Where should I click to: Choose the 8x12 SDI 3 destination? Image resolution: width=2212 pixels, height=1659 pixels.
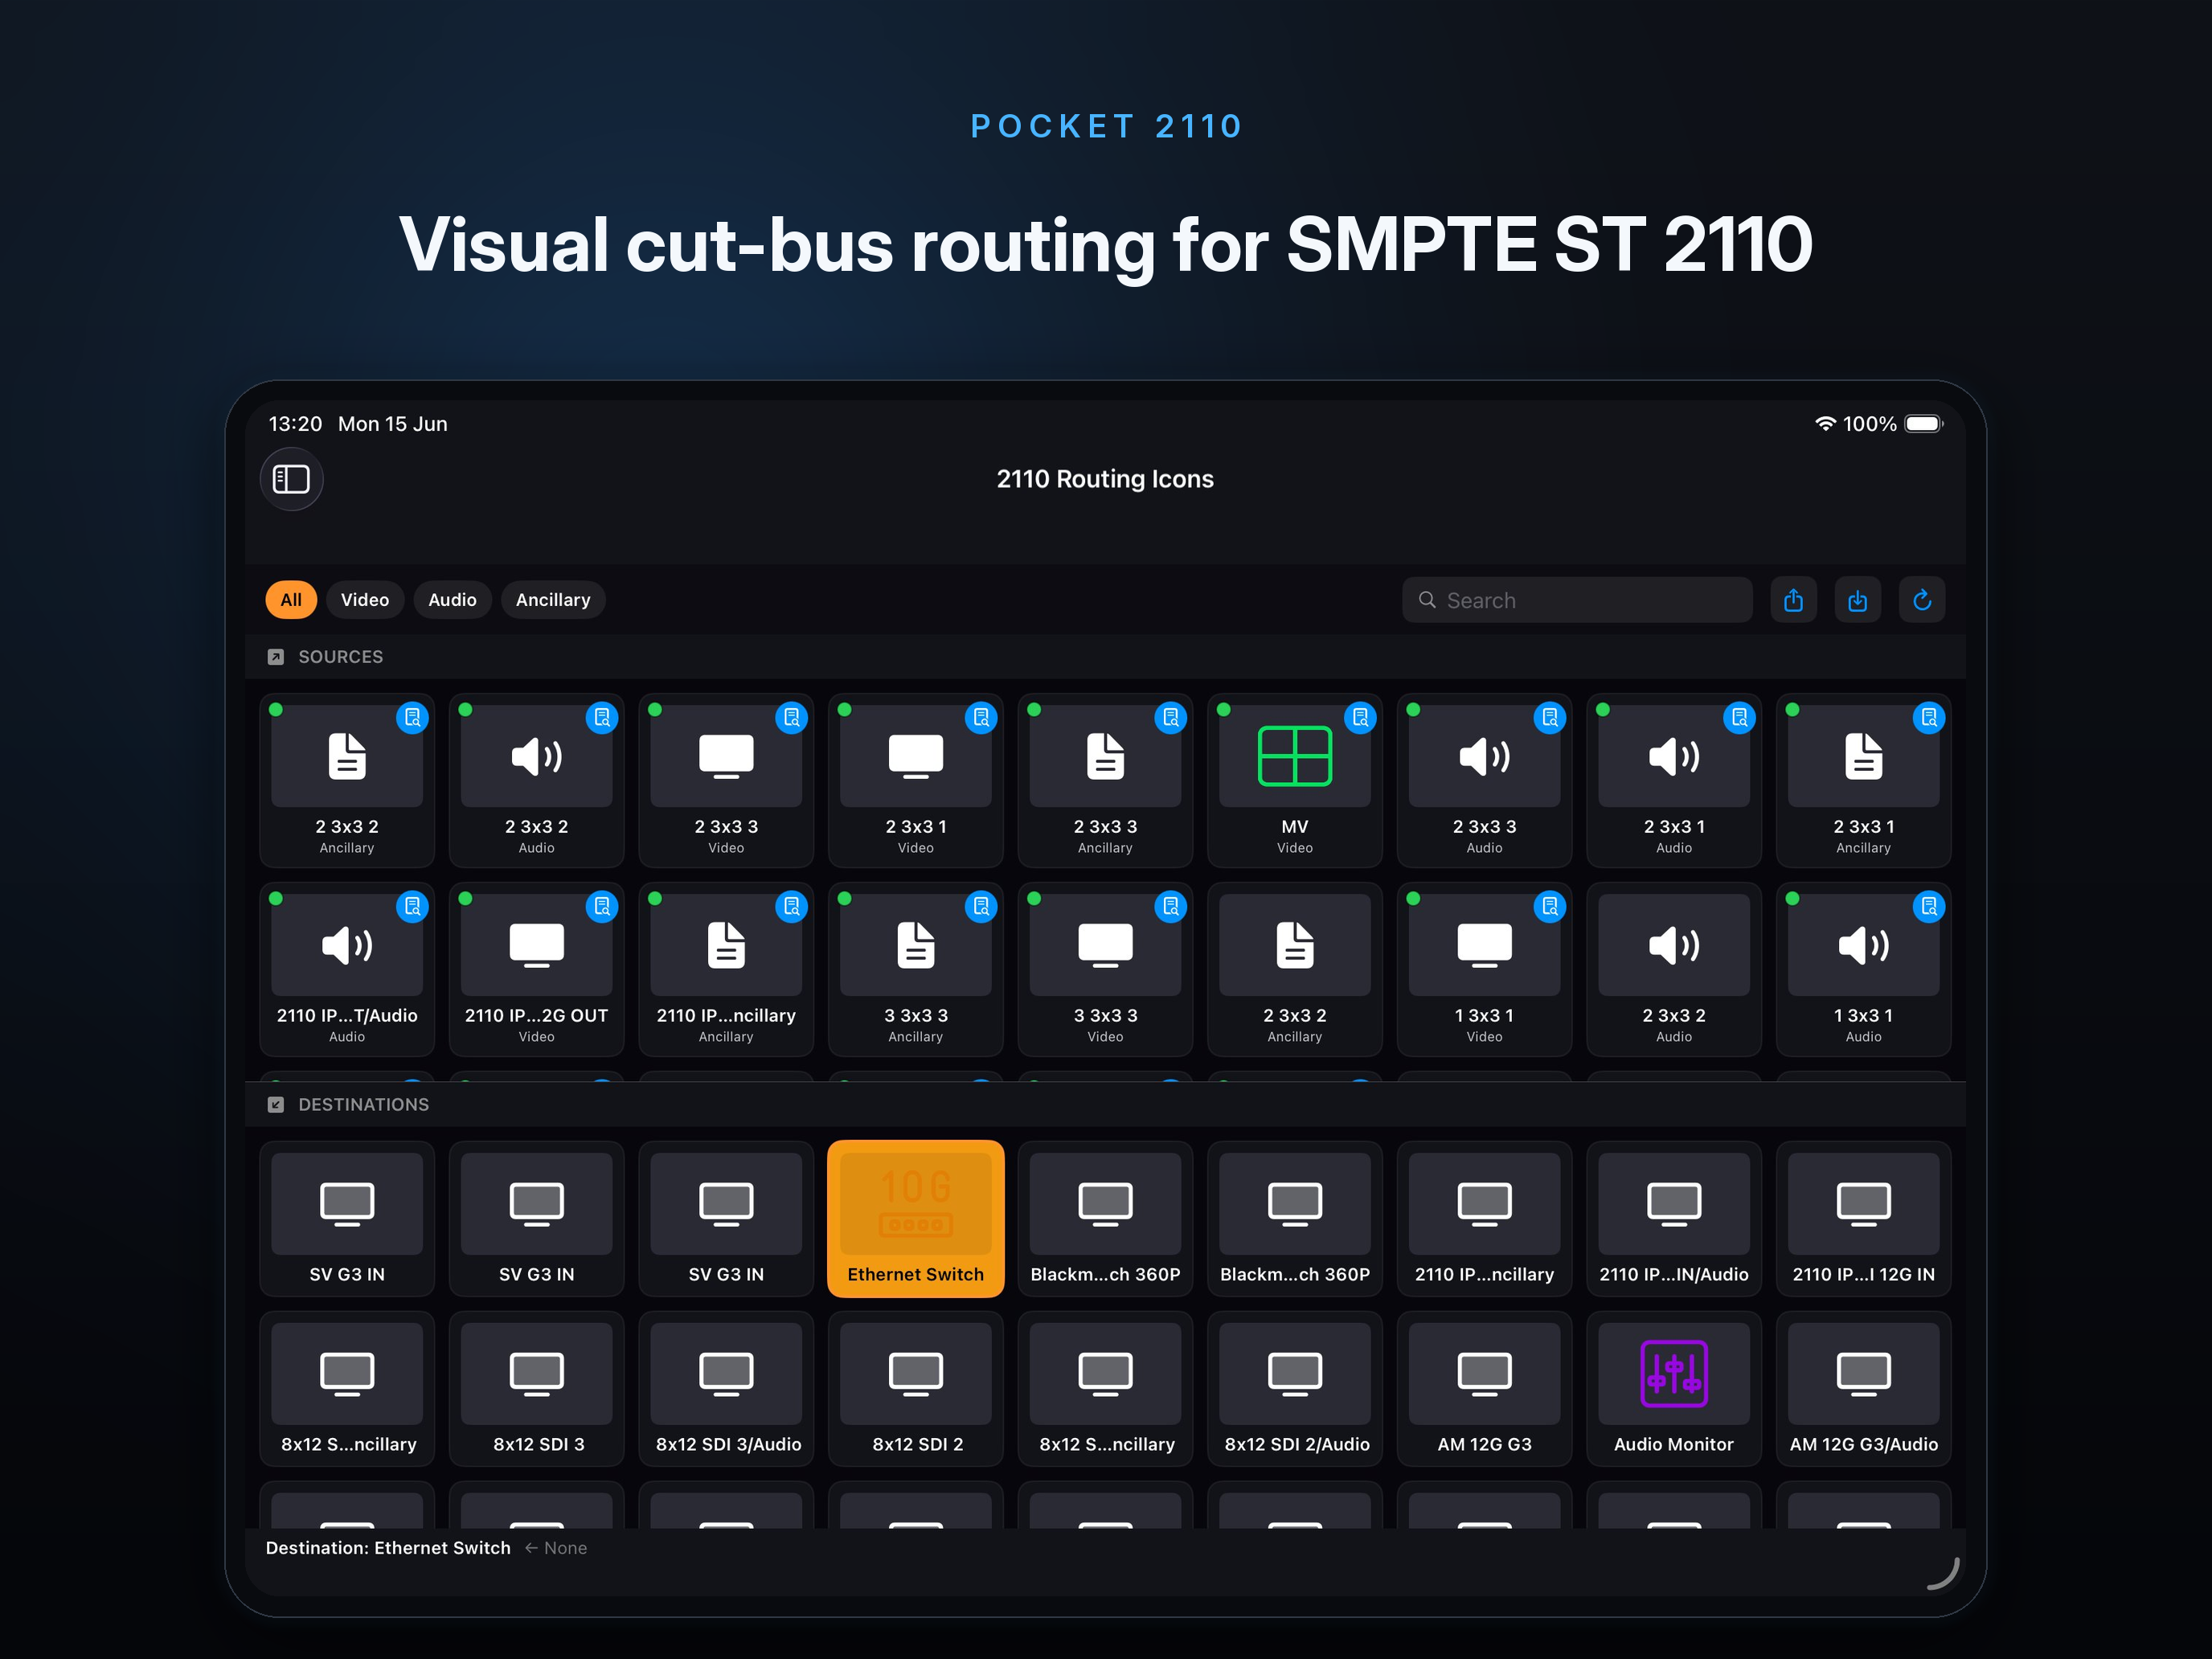click(x=536, y=1389)
